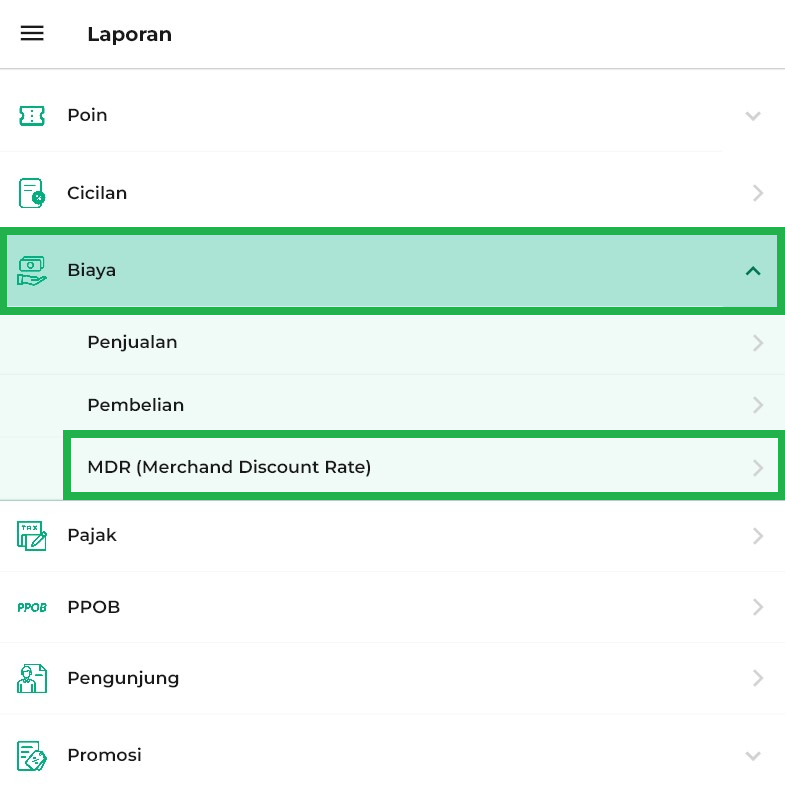The image size is (785, 785).
Task: Expand the Promosi section chevron
Action: [x=753, y=755]
